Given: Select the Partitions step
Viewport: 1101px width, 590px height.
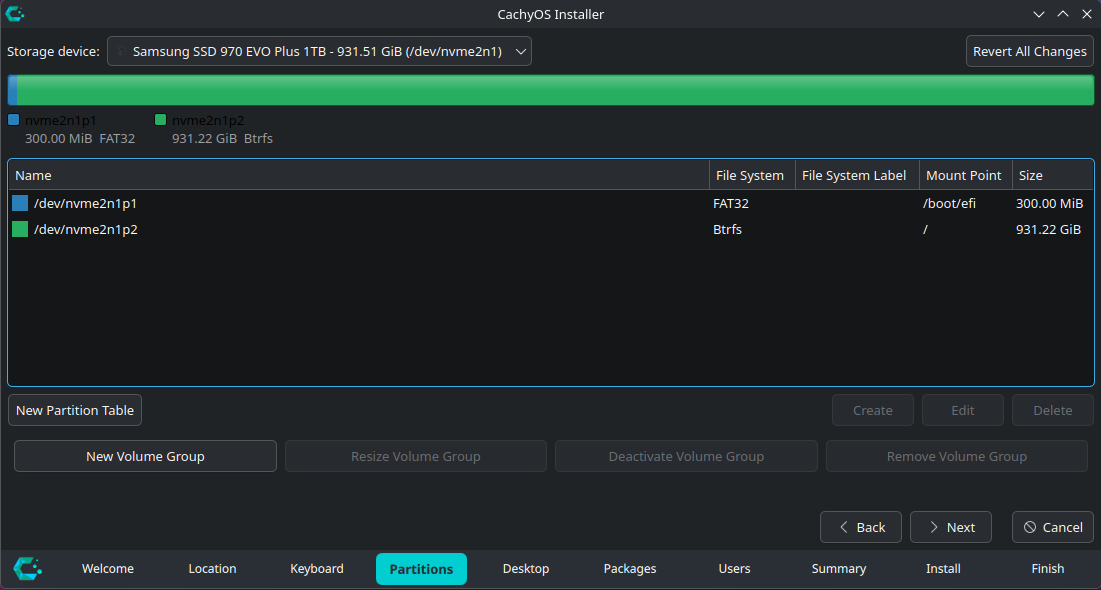Looking at the screenshot, I should 421,569.
